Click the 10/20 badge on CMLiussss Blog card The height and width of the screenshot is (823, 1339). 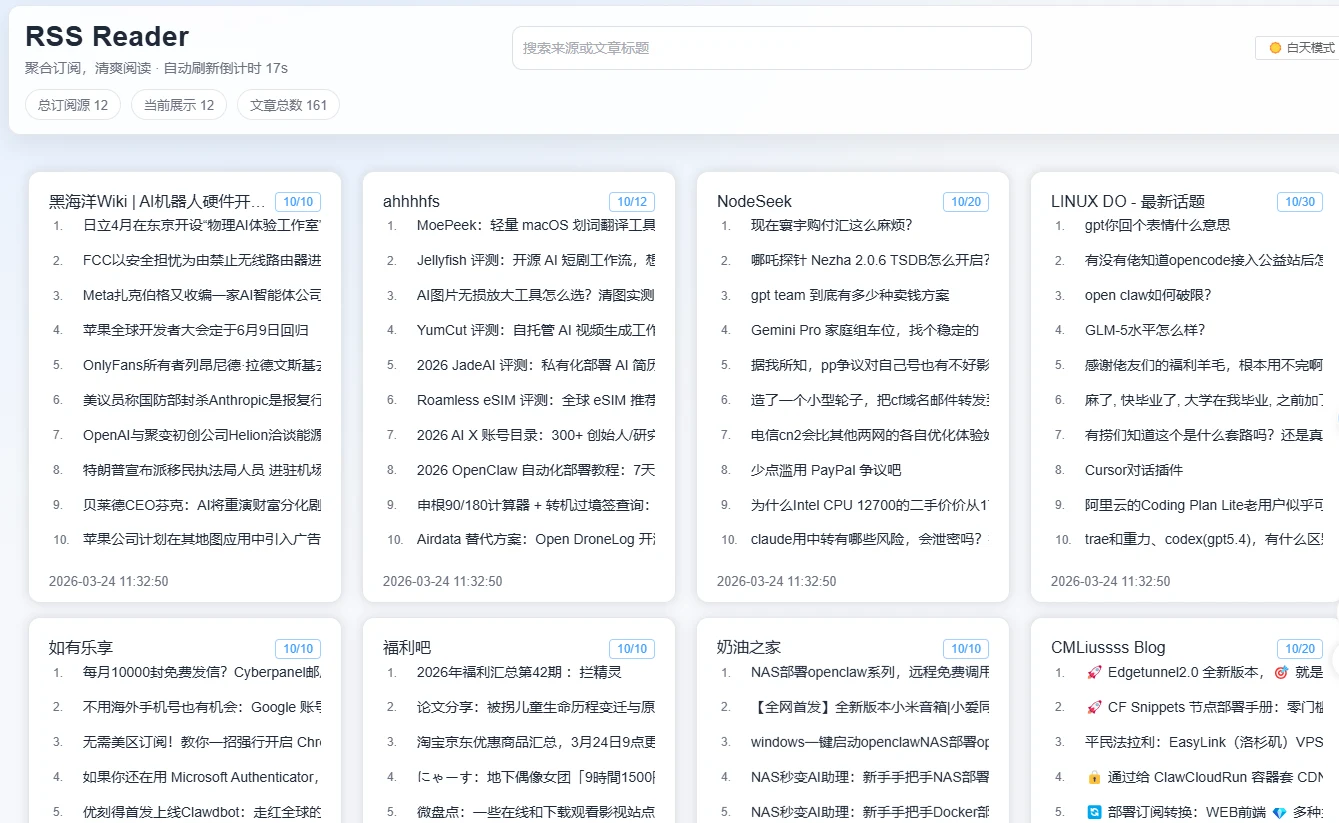click(x=1300, y=649)
